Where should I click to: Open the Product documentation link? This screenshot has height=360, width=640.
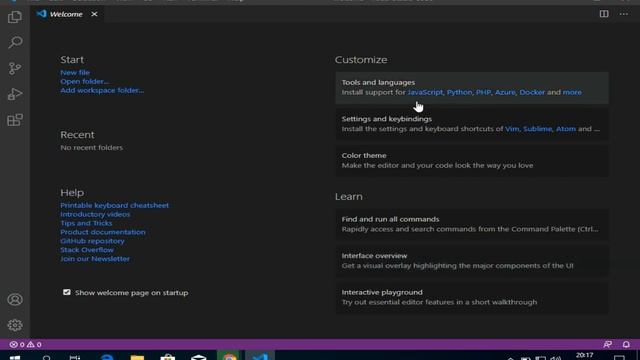(103, 232)
